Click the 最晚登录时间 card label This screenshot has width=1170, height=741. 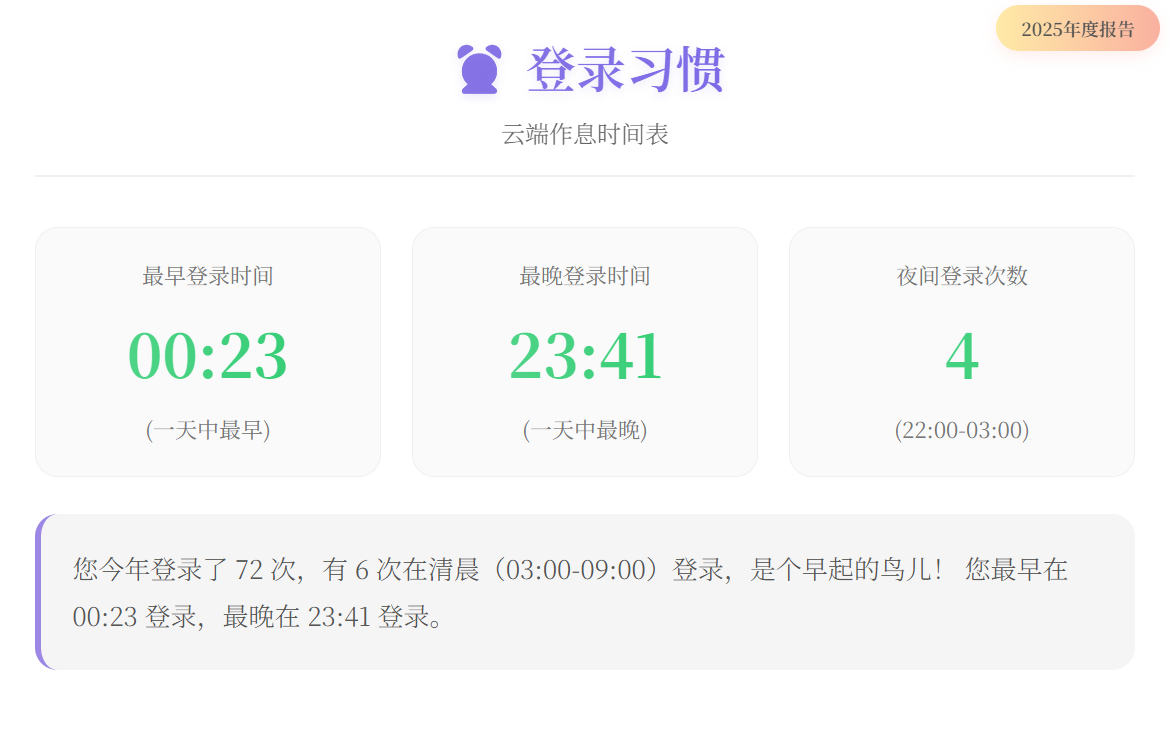click(585, 276)
